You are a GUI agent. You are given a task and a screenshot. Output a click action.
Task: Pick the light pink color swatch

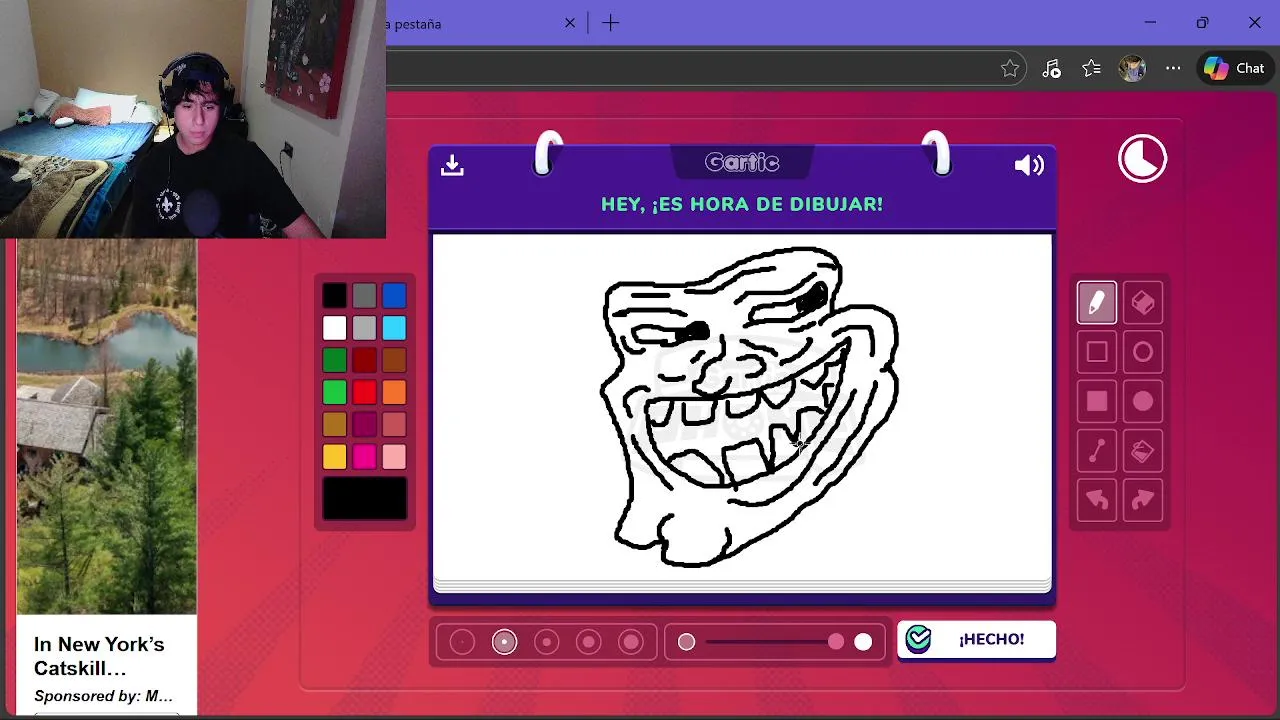[x=394, y=457]
